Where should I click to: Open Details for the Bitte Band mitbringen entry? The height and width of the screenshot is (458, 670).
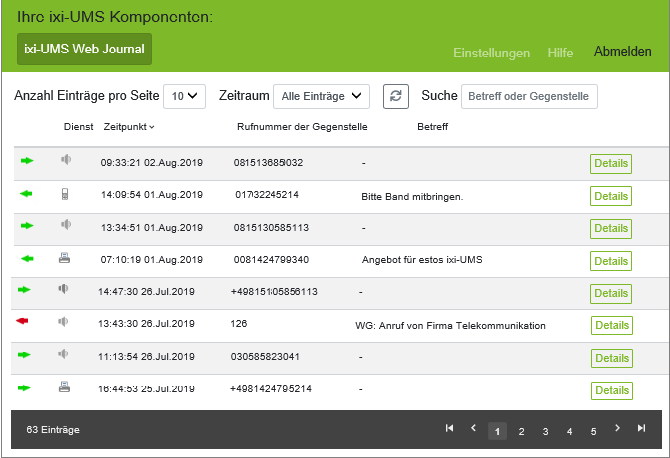(611, 196)
